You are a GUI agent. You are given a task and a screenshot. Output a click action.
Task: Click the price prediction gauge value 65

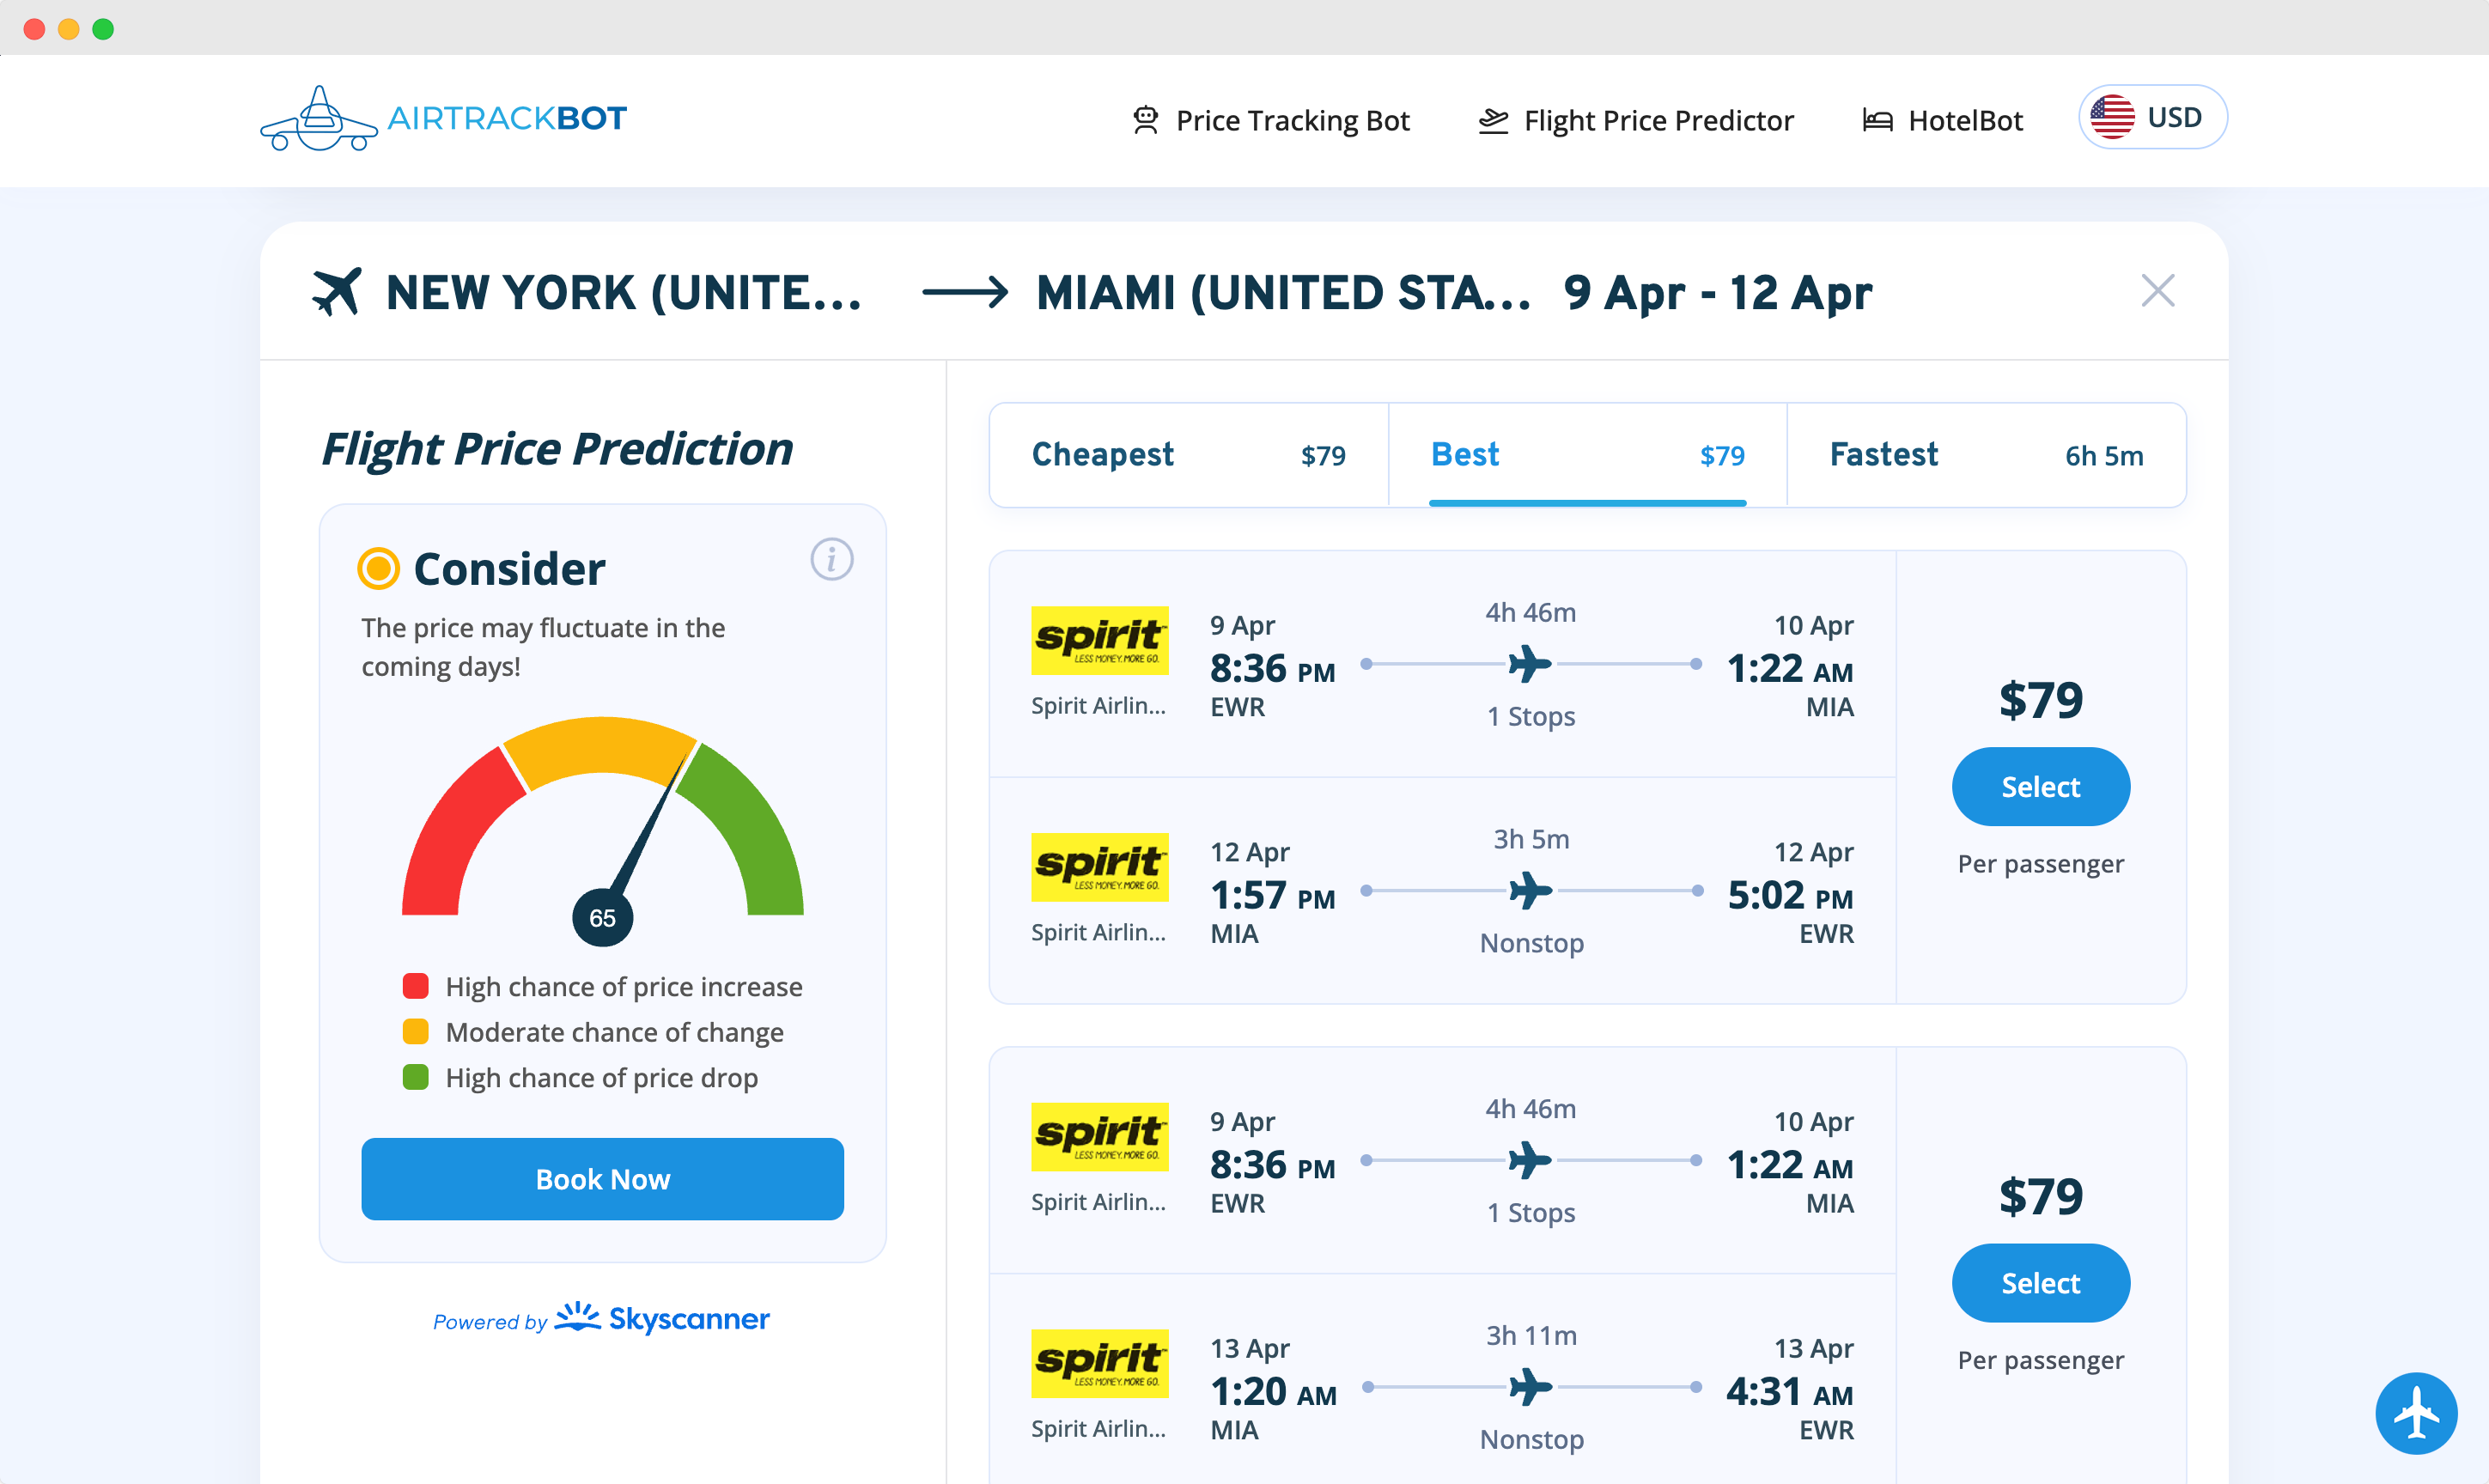pyautogui.click(x=602, y=918)
